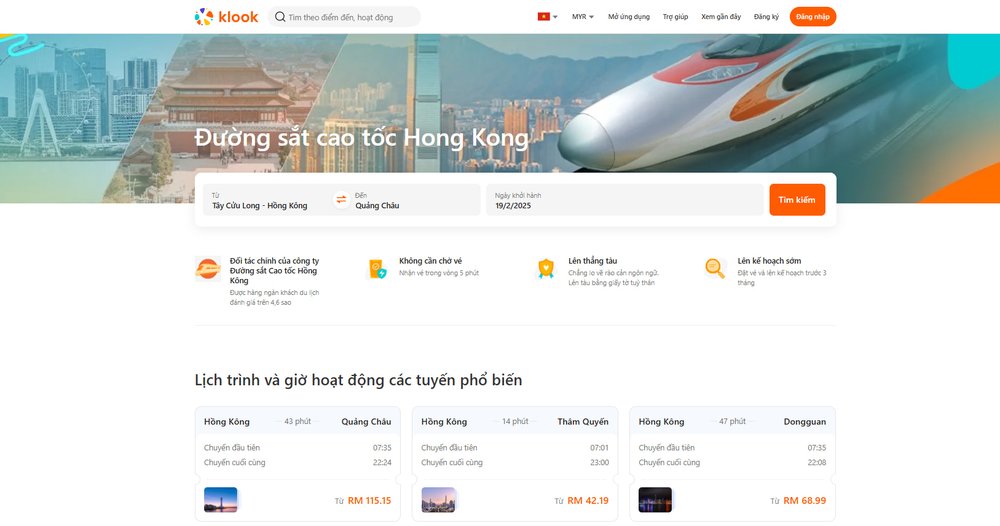Open the Quảng Châu route thumbnail
Screen dimensions: 1000x526
coord(221,500)
